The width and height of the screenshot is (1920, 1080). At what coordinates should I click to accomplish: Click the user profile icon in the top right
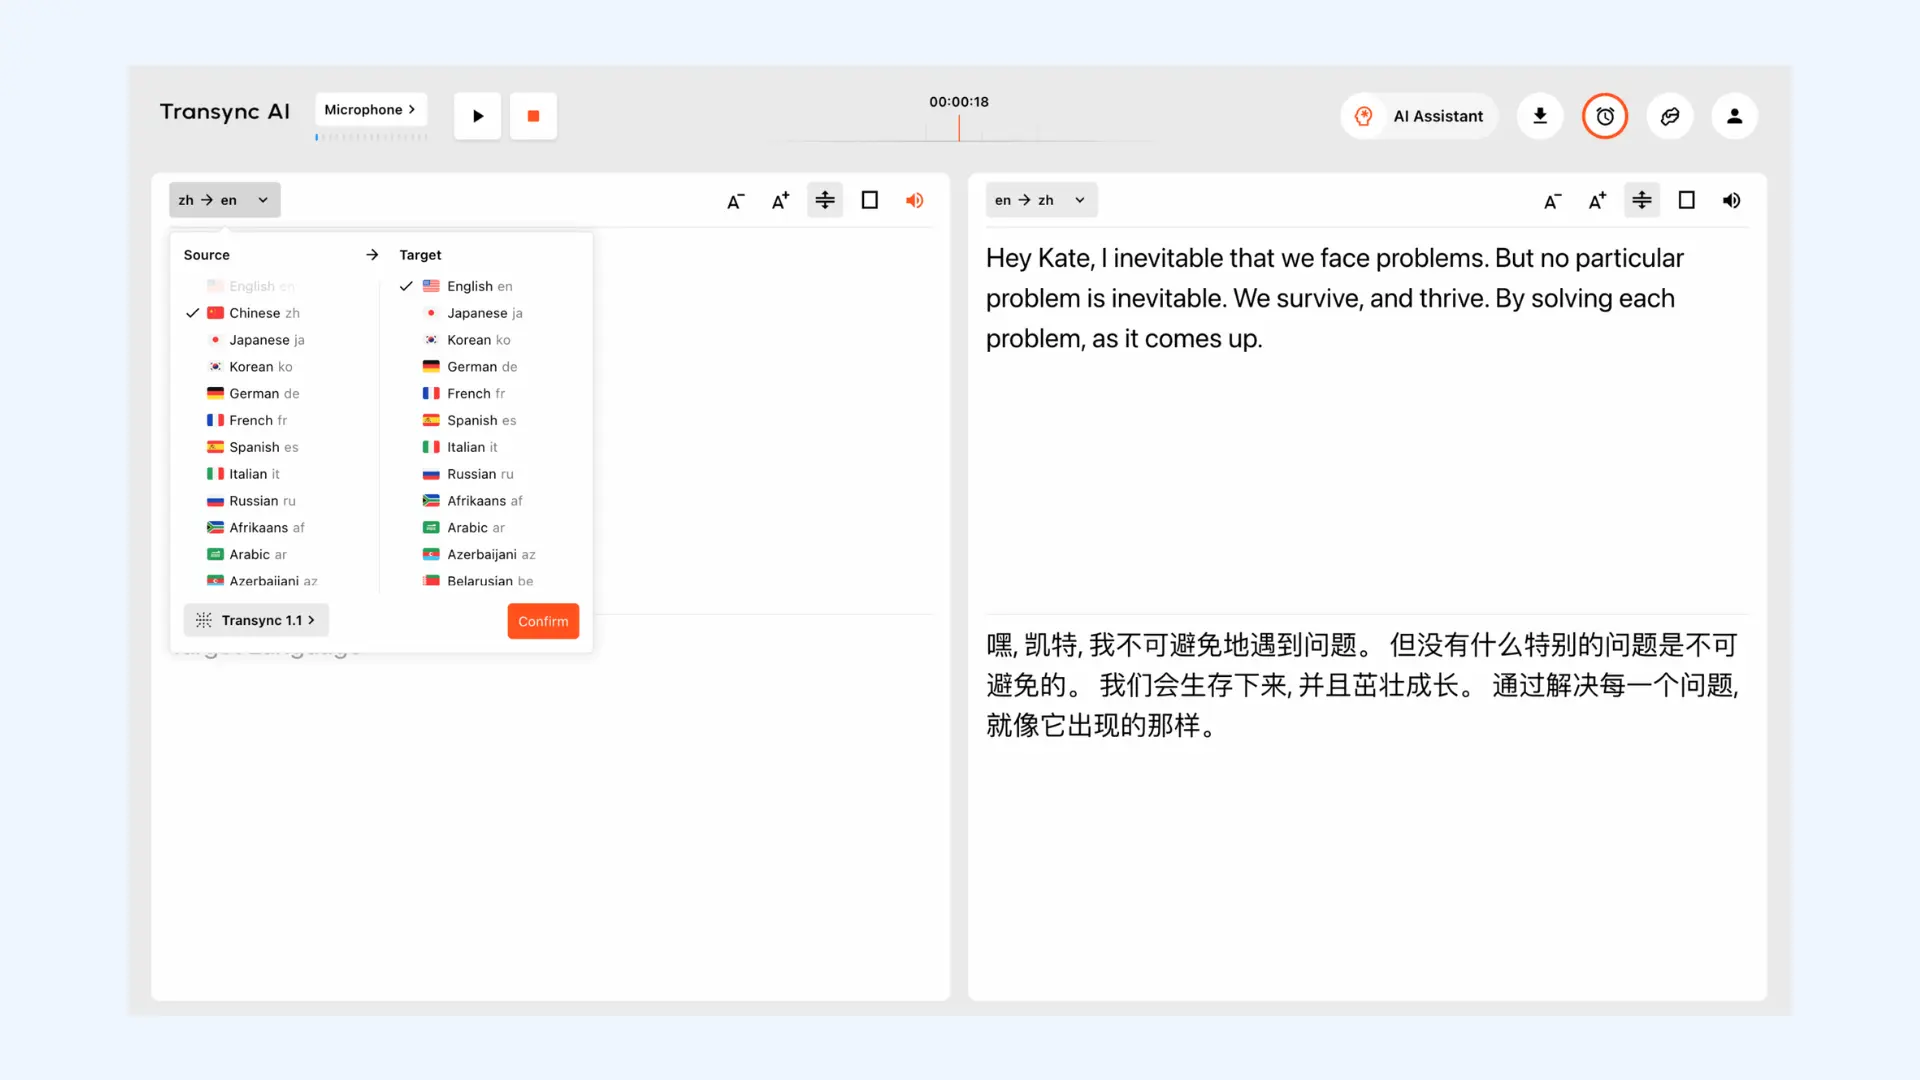coord(1735,115)
